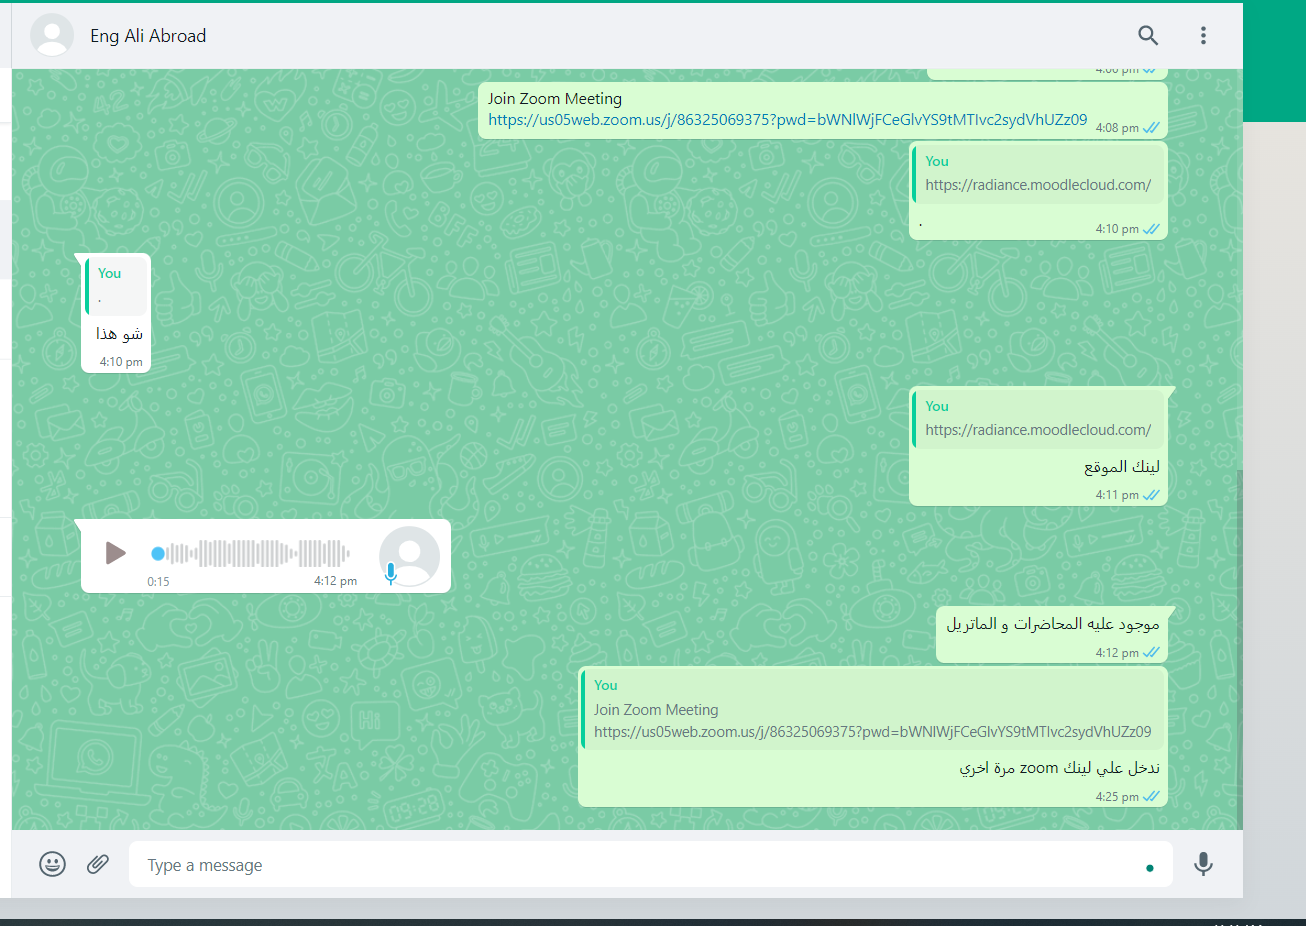Click the voice message sender avatar

pos(410,555)
